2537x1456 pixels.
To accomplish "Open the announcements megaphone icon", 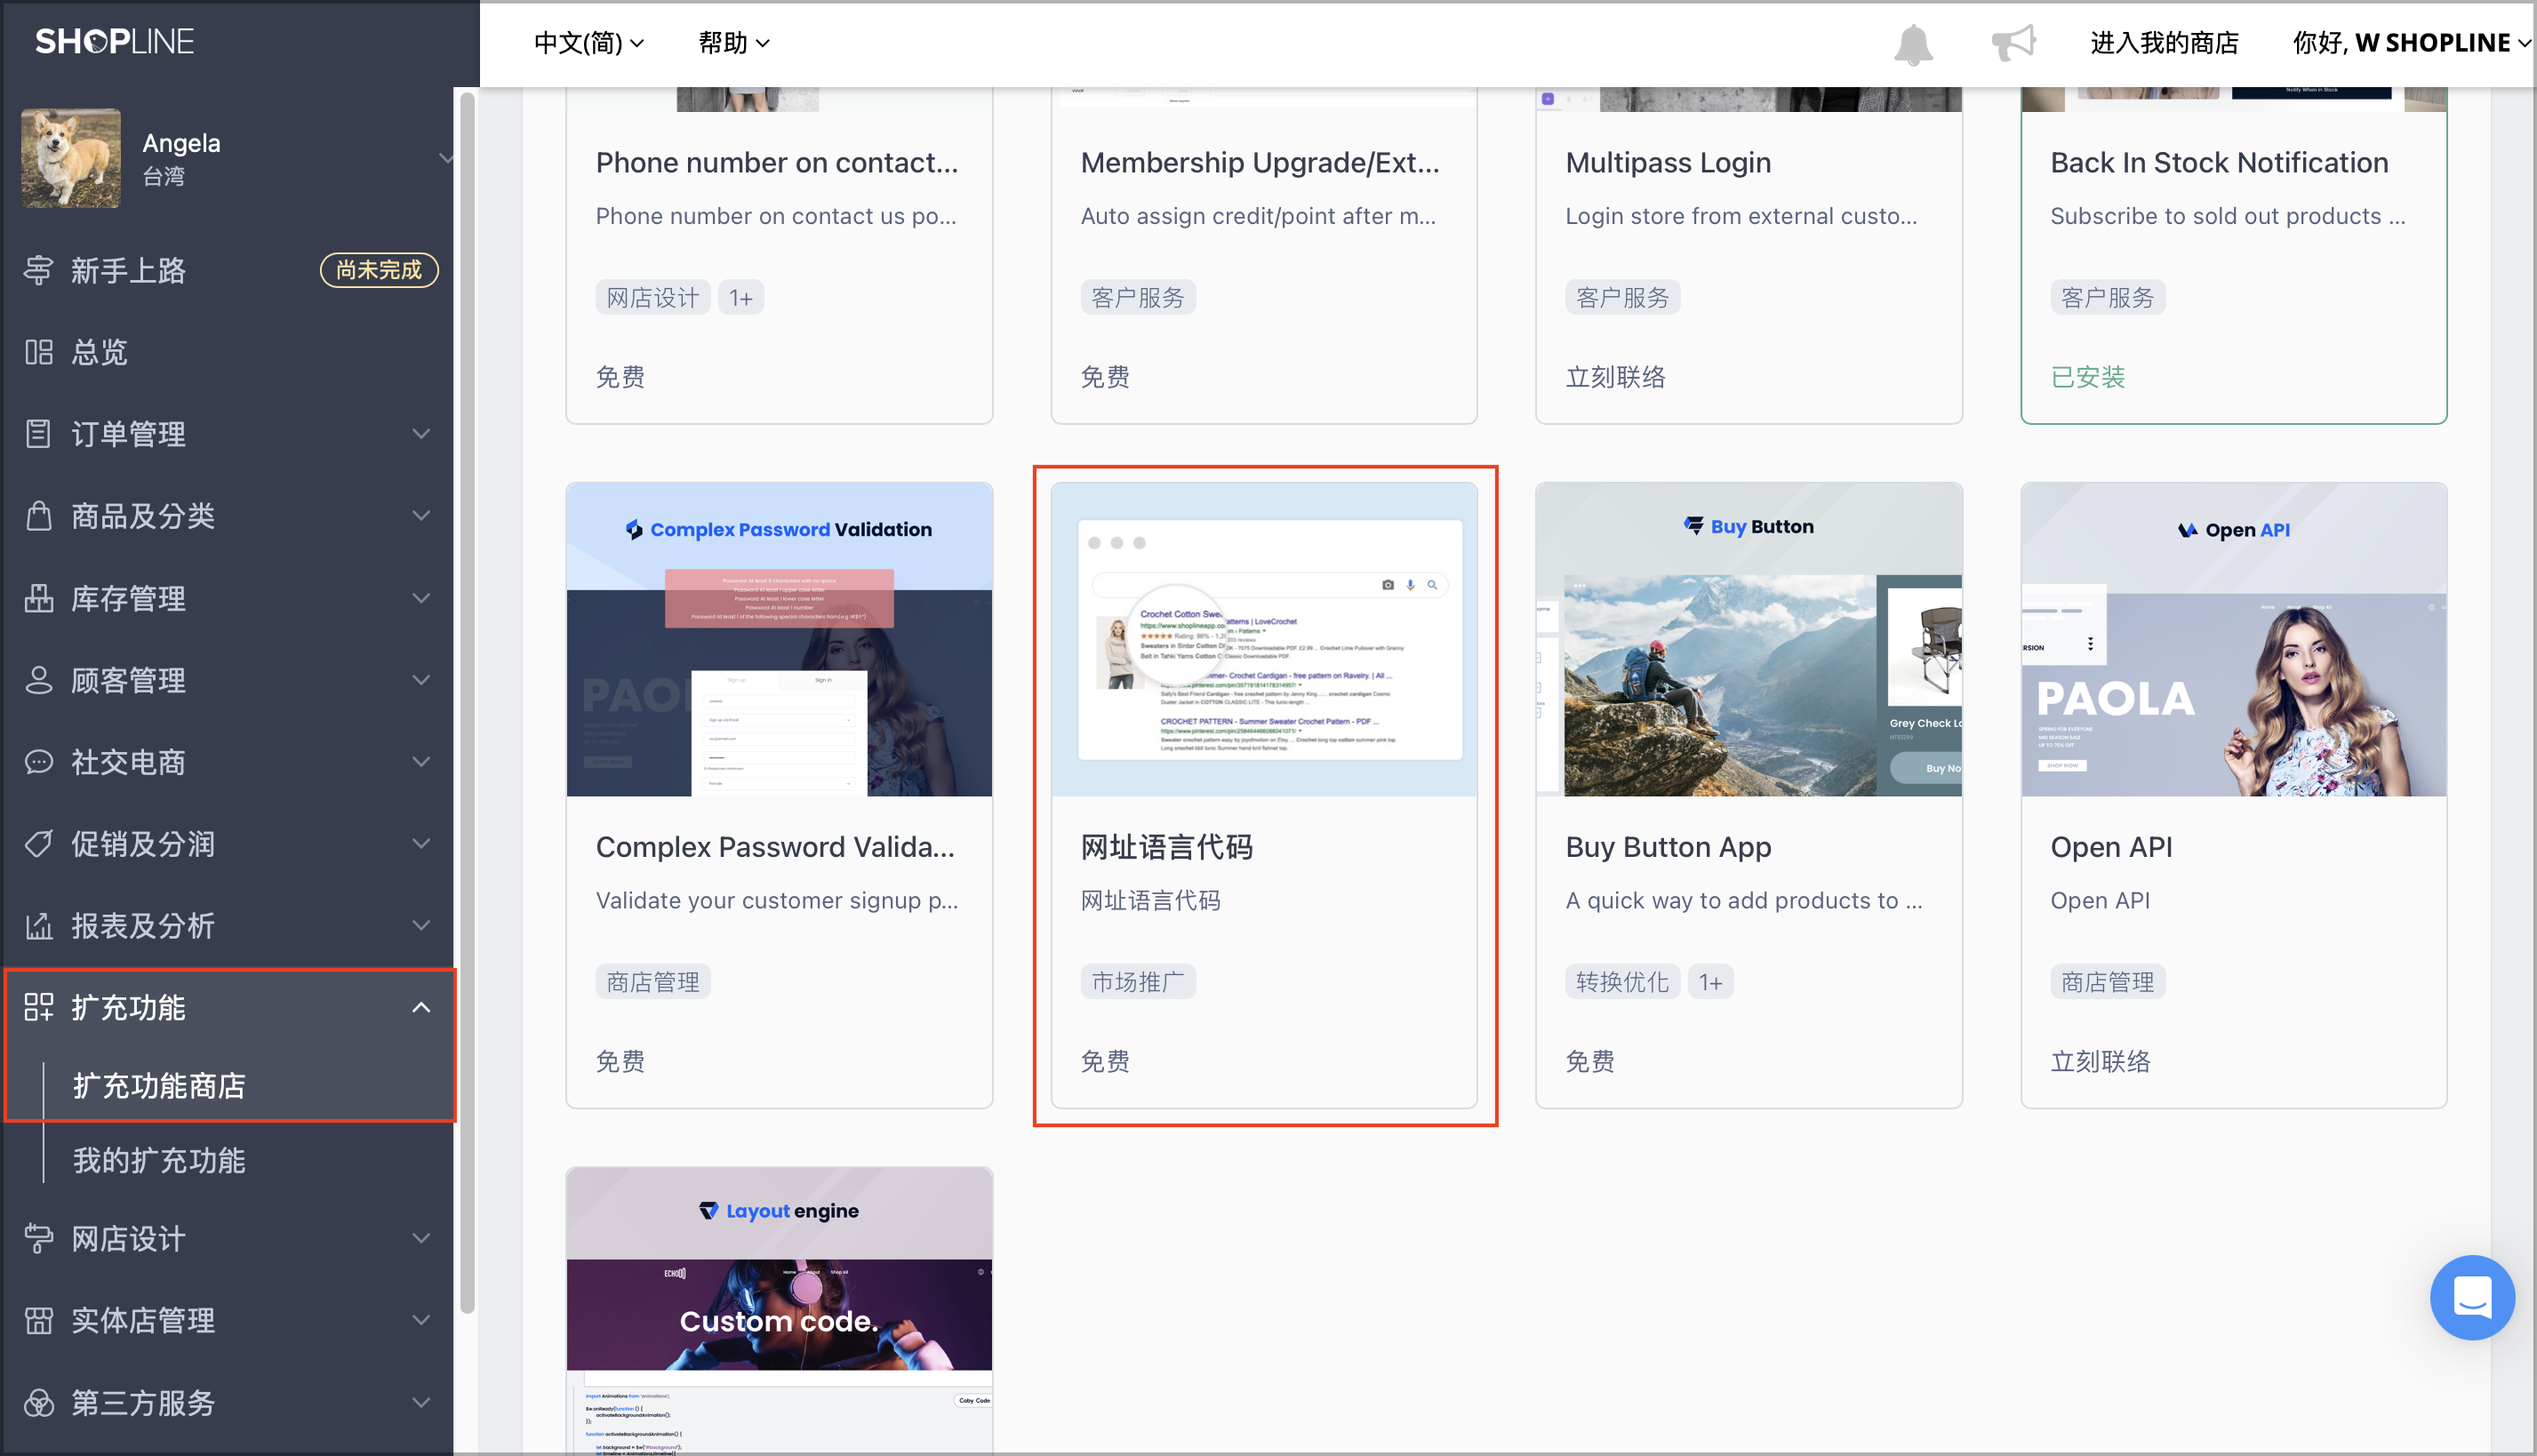I will 2013,43.
